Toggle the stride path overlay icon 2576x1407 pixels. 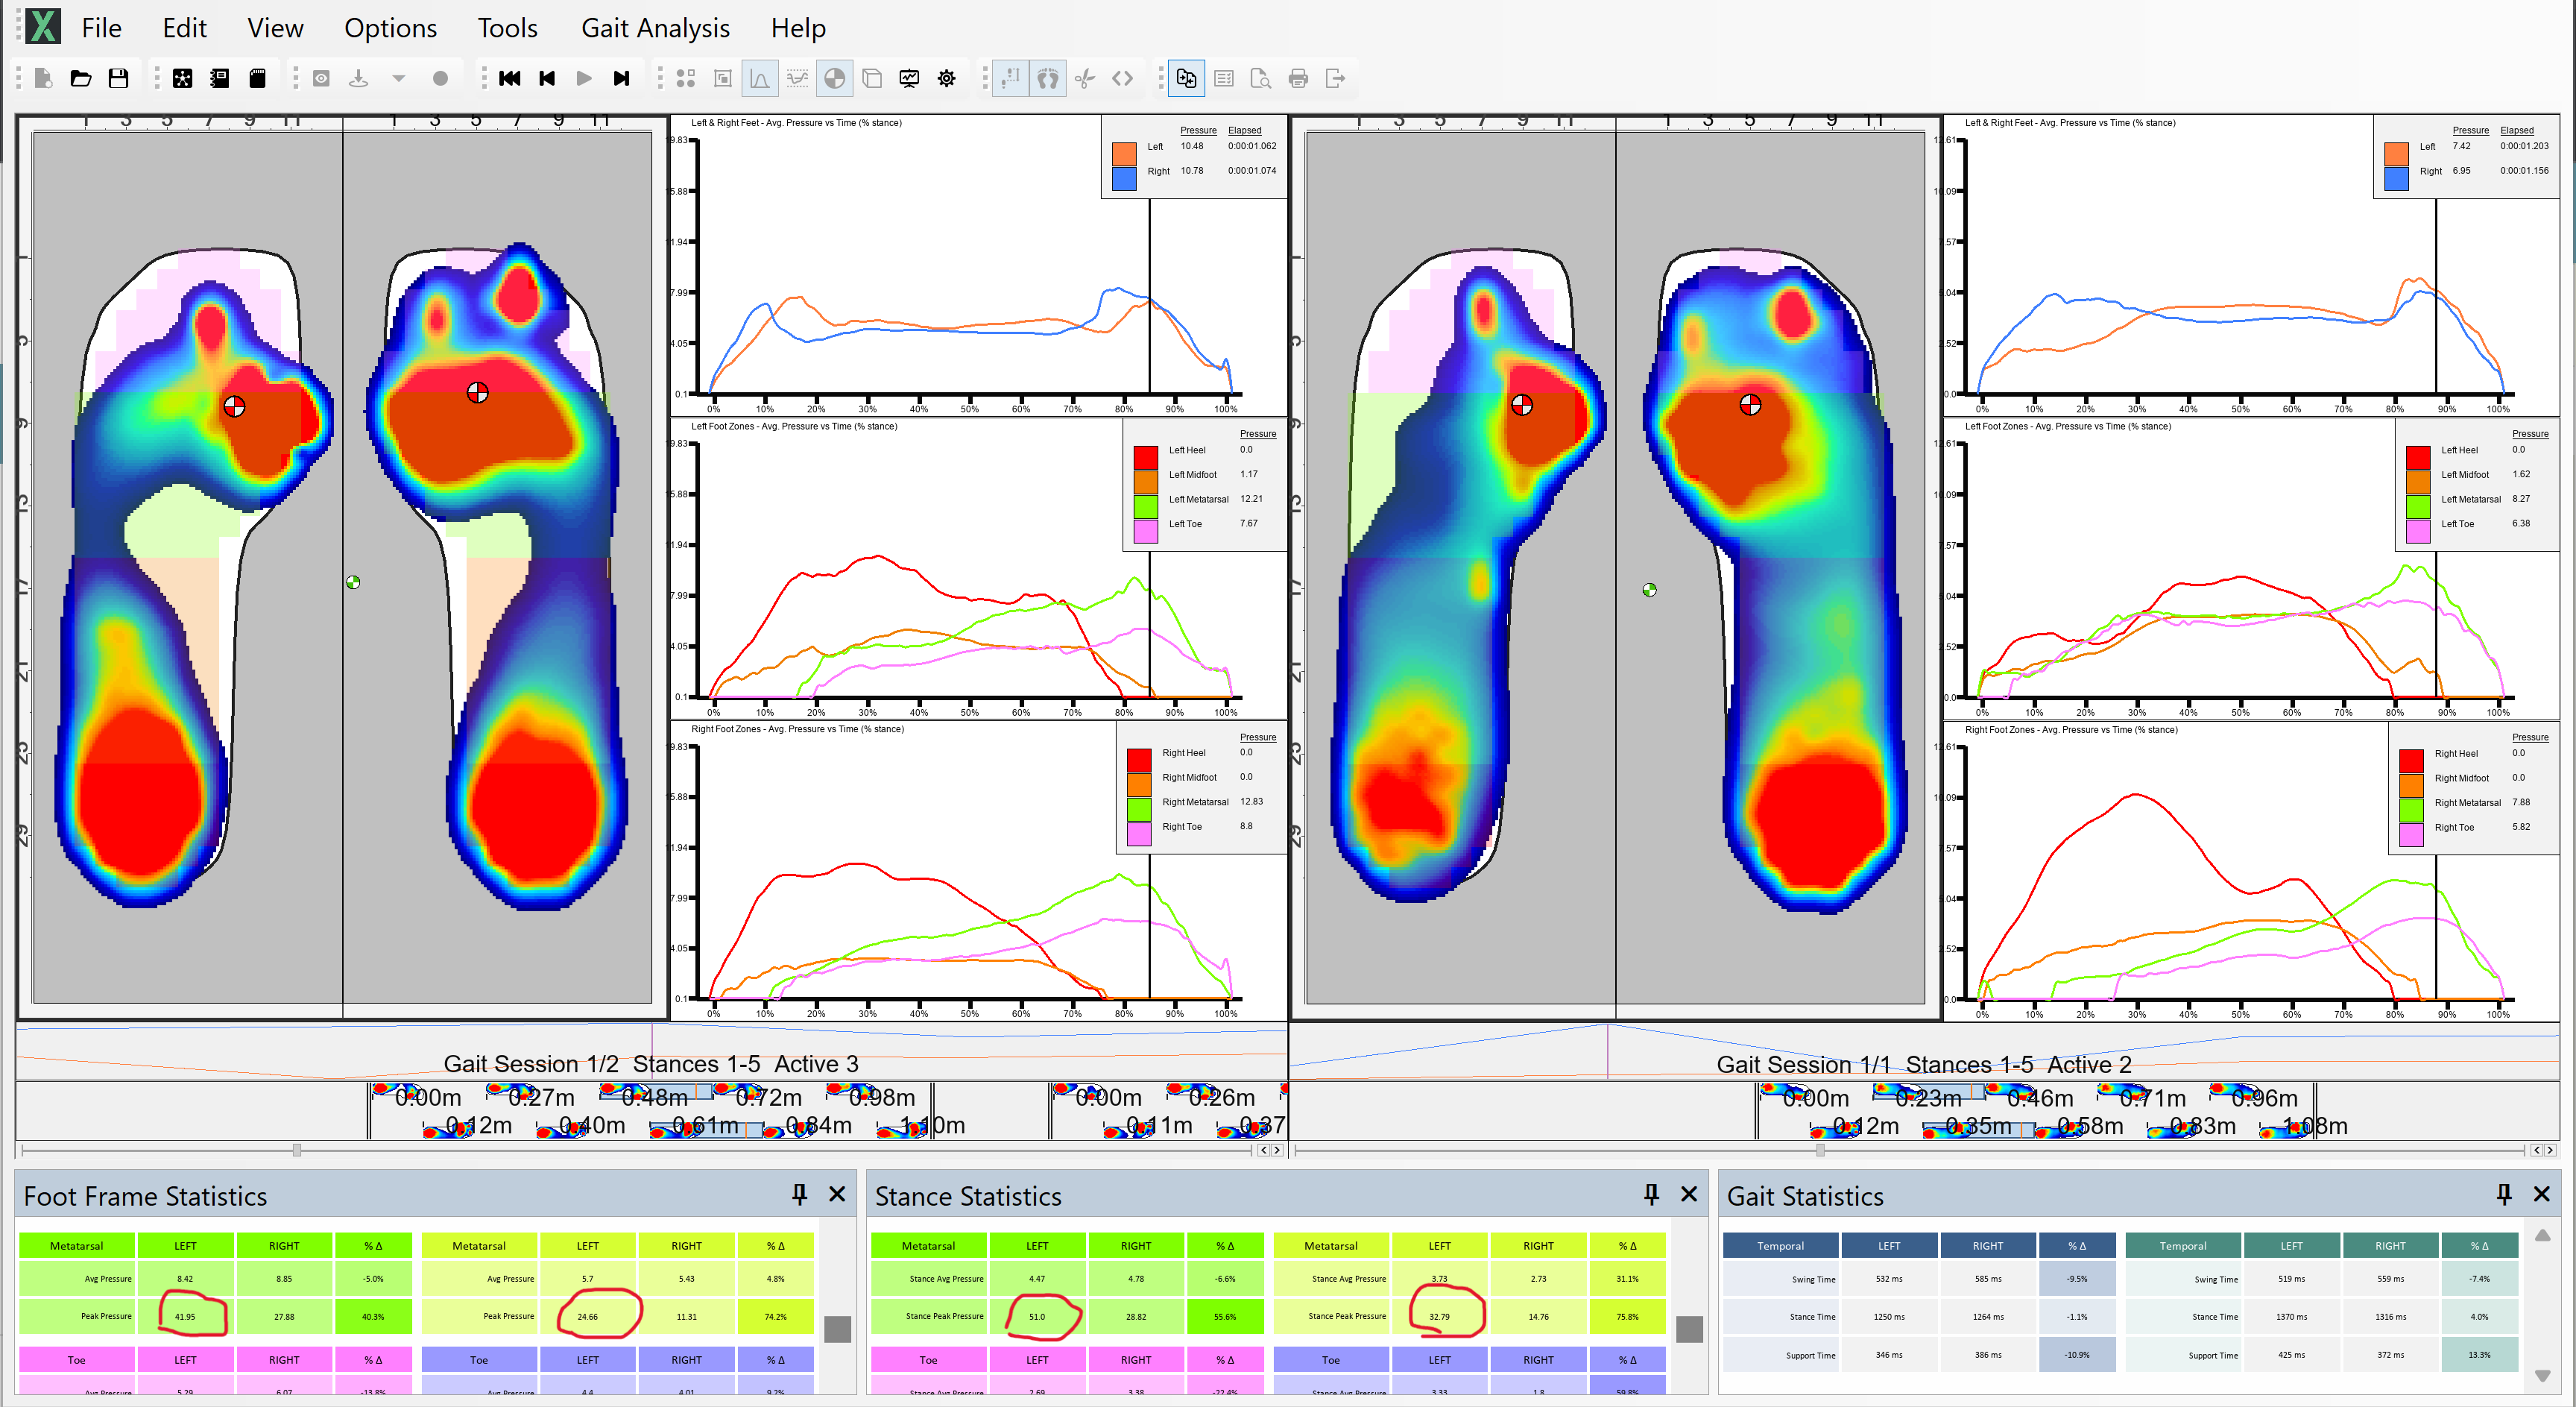(x=1012, y=78)
